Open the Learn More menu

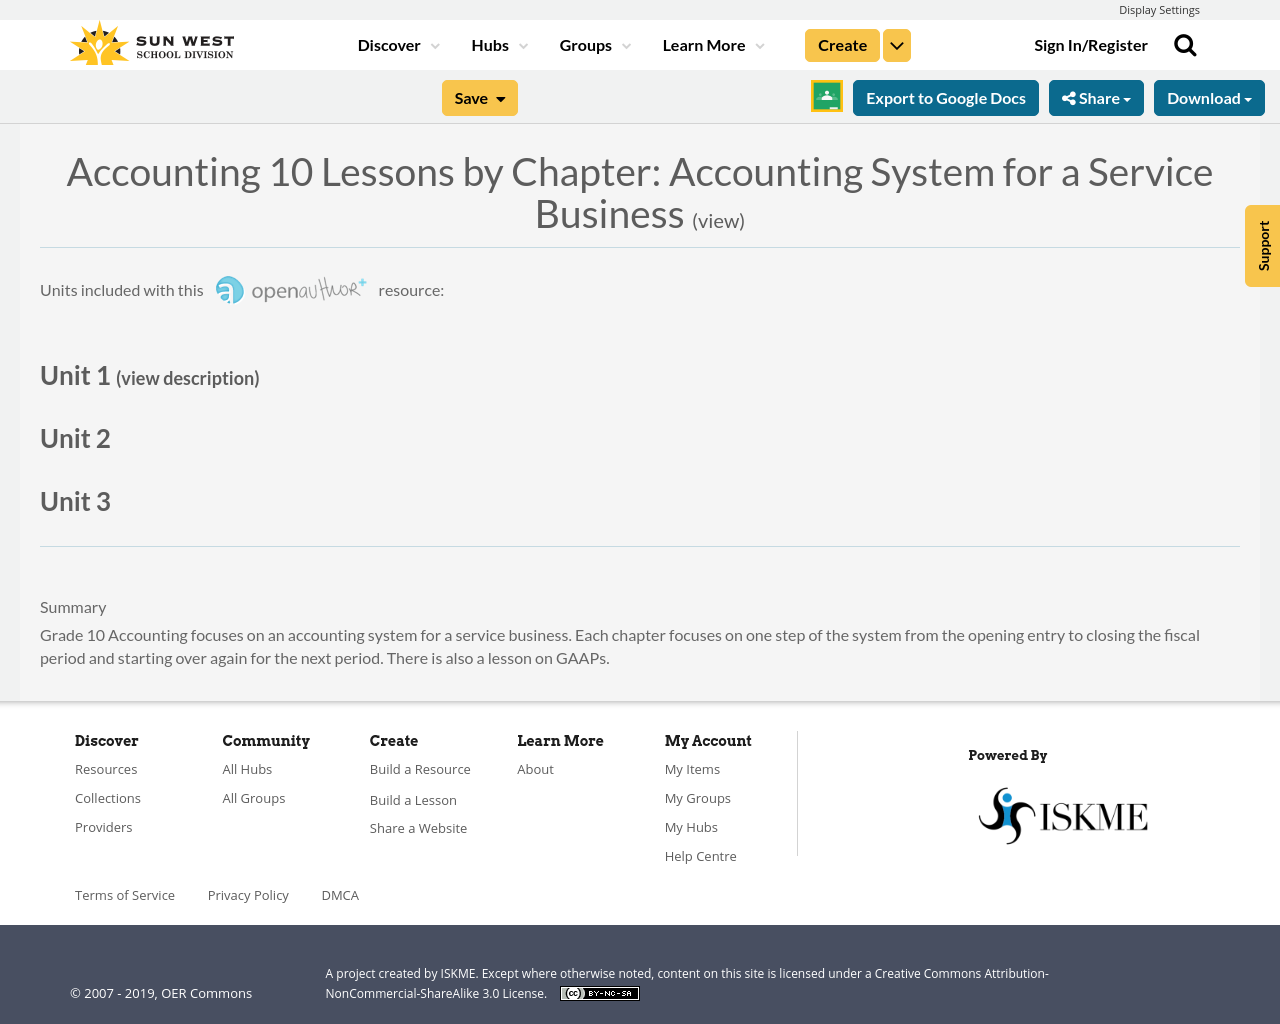710,44
